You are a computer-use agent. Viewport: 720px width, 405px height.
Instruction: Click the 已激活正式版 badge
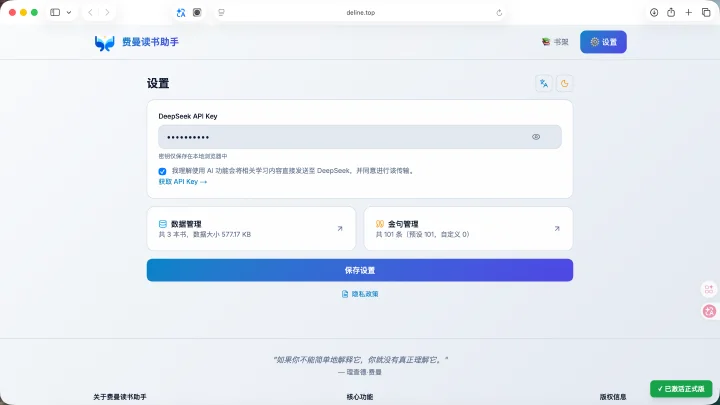[x=681, y=389]
